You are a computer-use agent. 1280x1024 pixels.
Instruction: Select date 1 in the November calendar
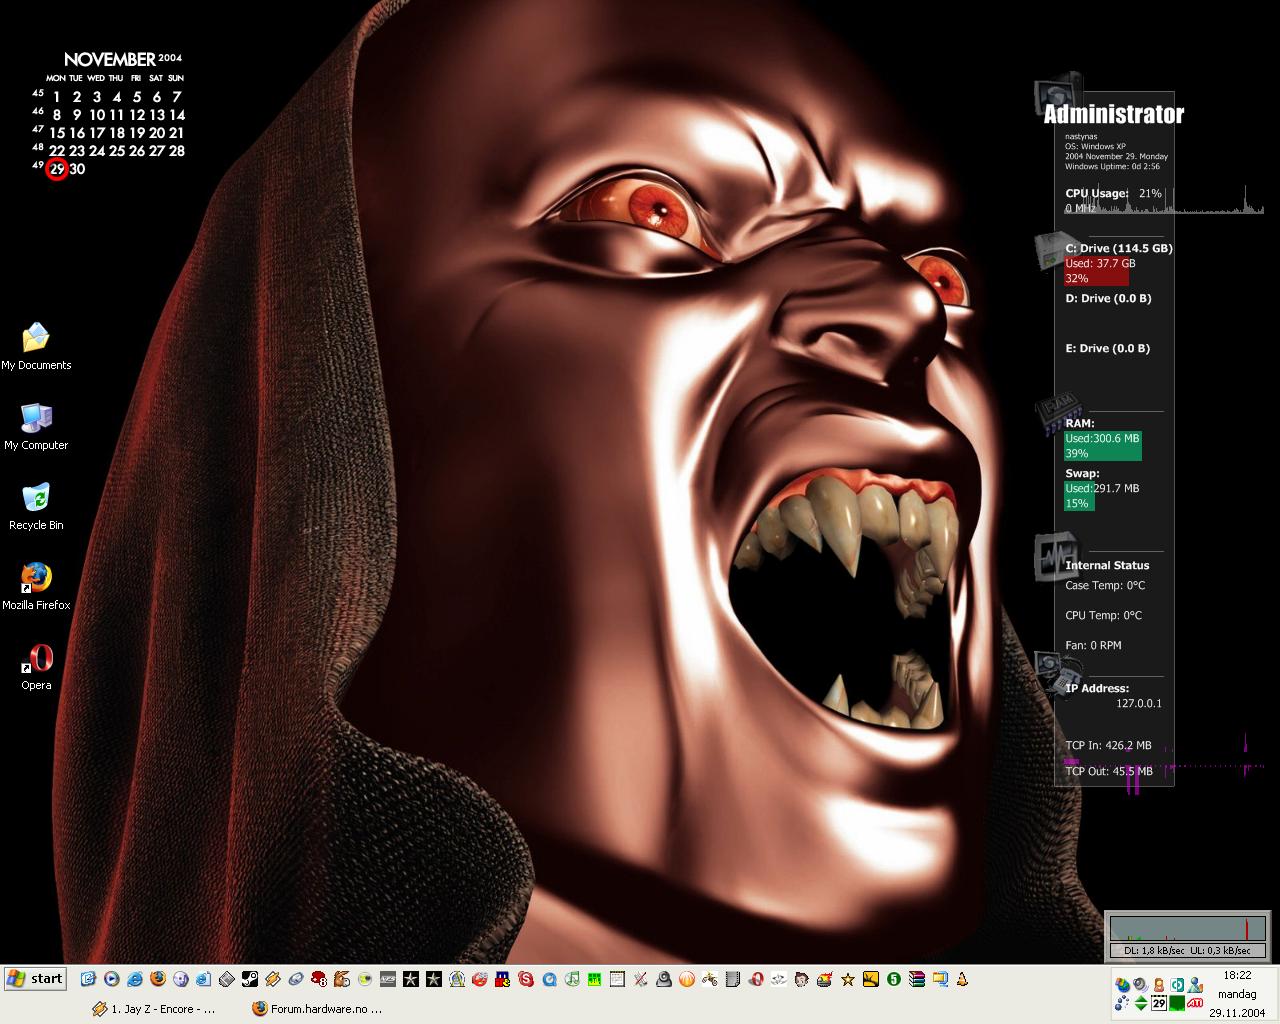pos(57,97)
